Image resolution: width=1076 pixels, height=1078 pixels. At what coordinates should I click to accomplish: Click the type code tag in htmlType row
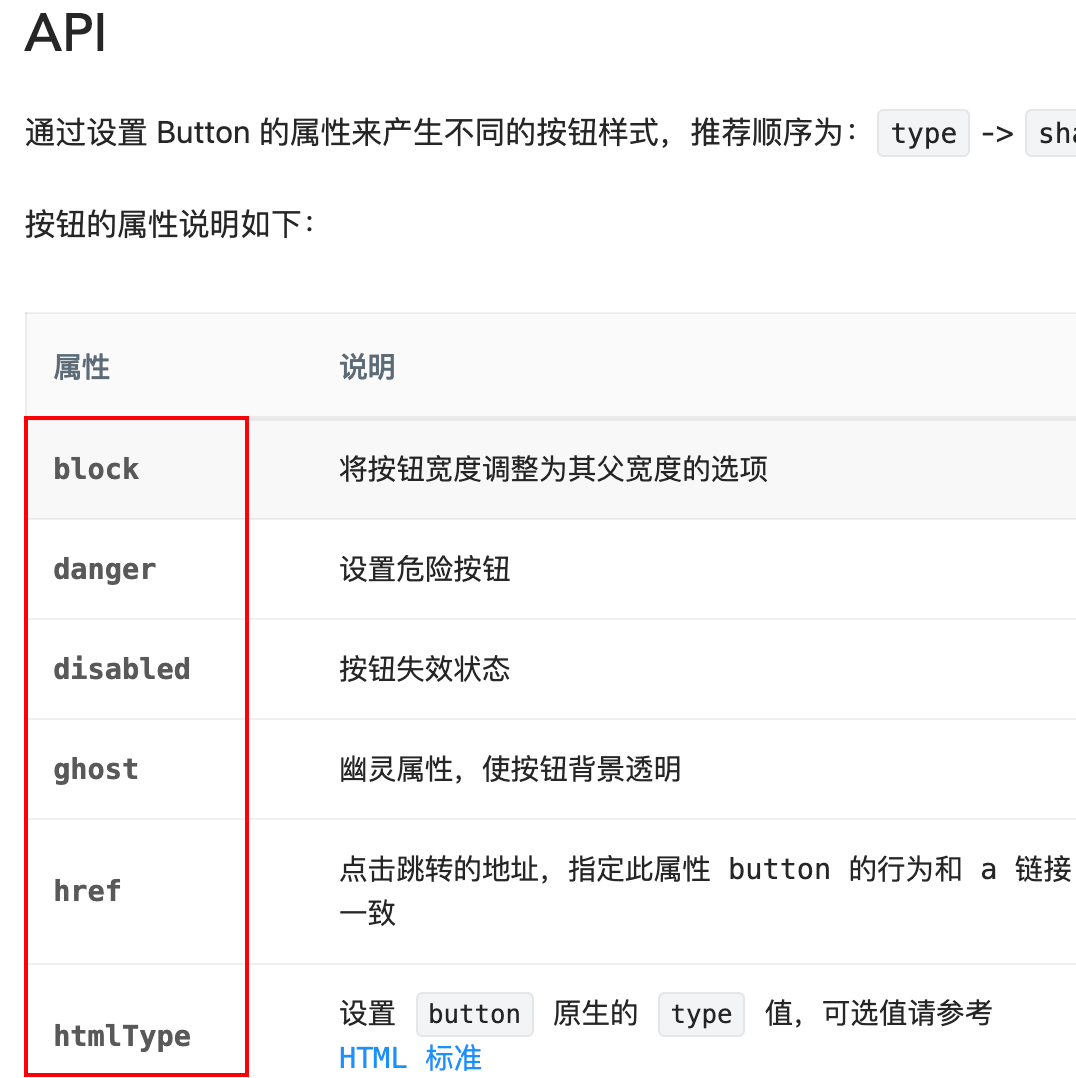(701, 1014)
